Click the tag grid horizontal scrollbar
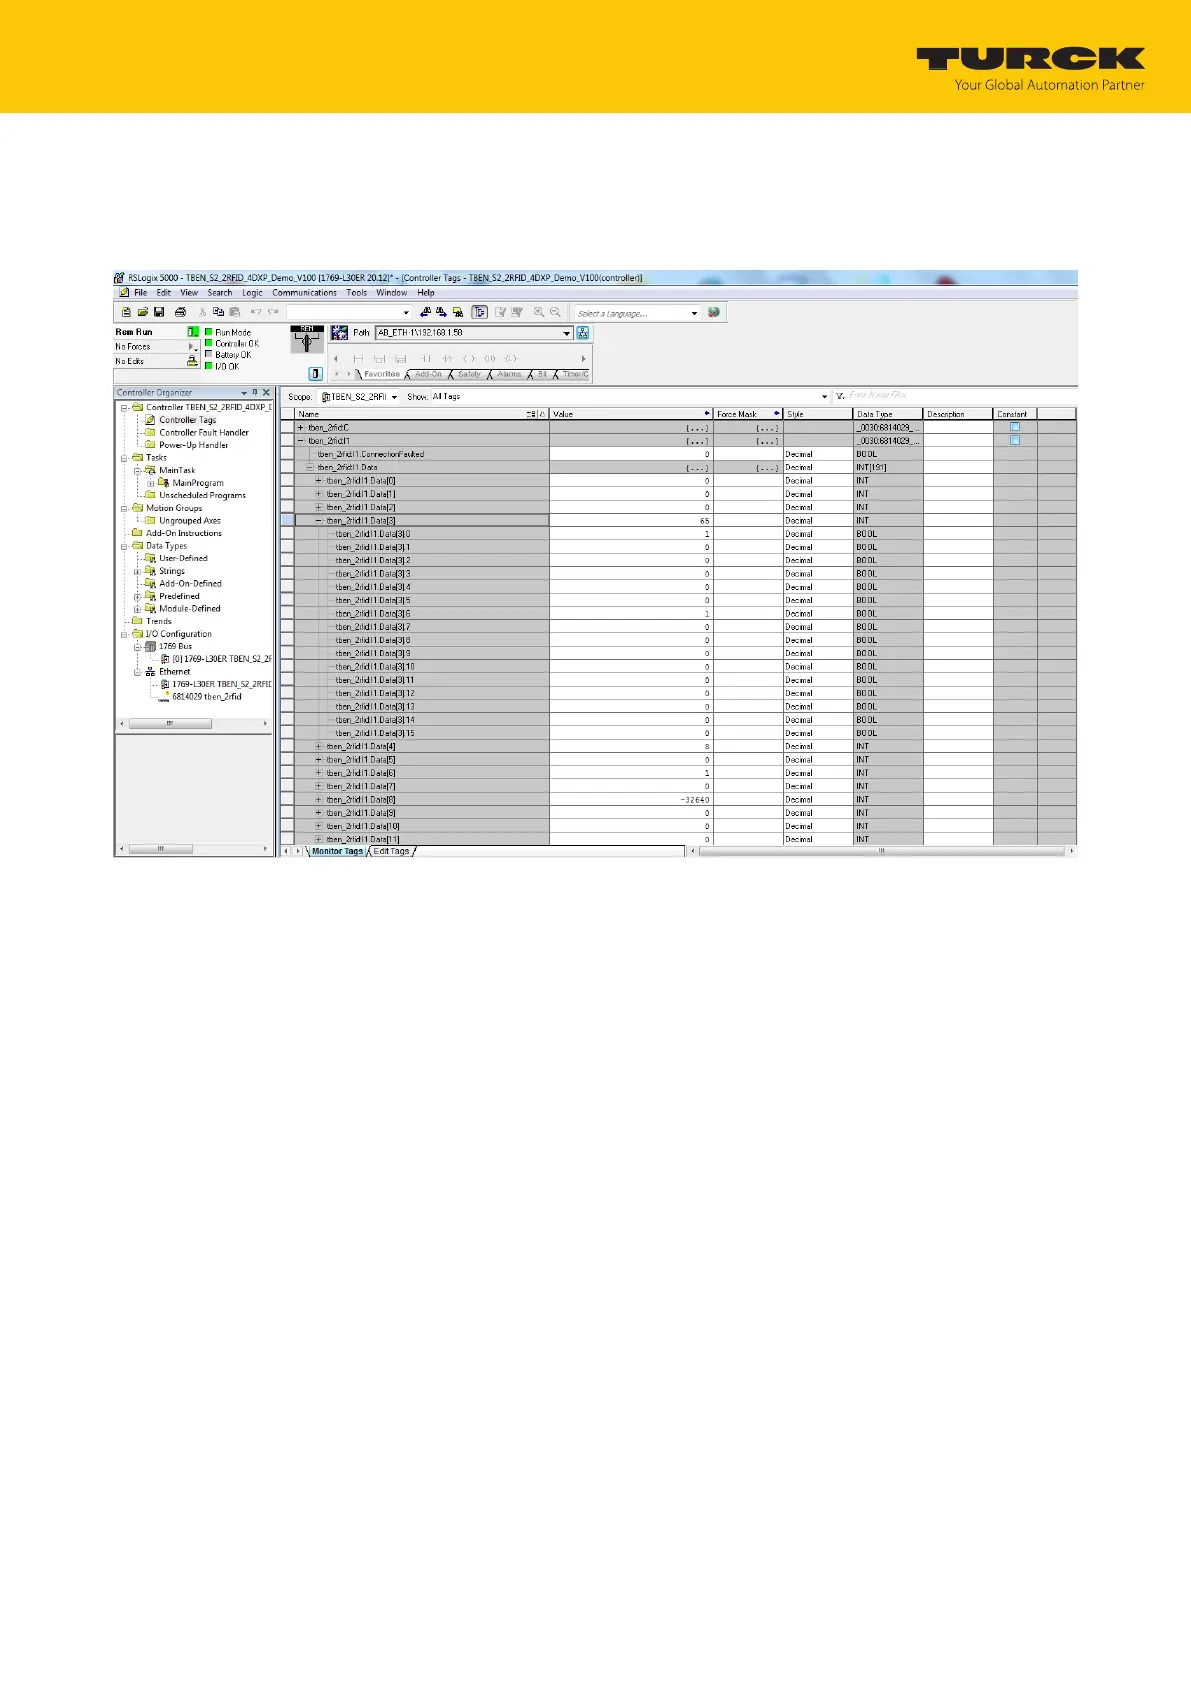The width and height of the screenshot is (1191, 1684). click(x=880, y=851)
